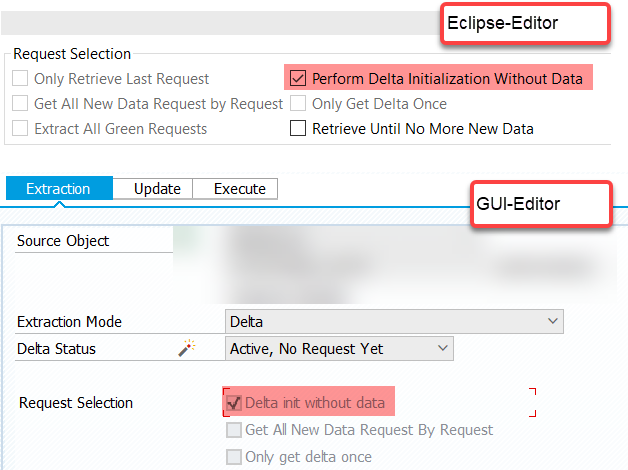Click the Delta Status magic wand icon
The width and height of the screenshot is (628, 470).
click(187, 348)
